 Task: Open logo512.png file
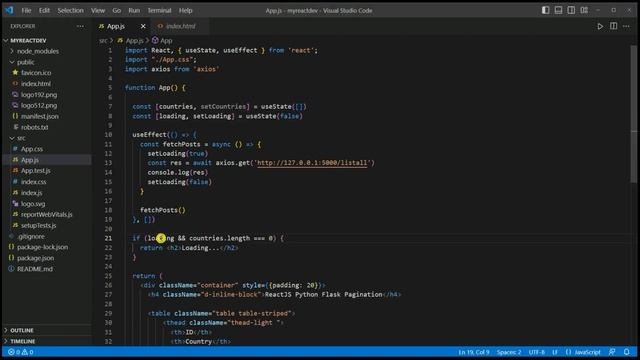click(x=39, y=105)
